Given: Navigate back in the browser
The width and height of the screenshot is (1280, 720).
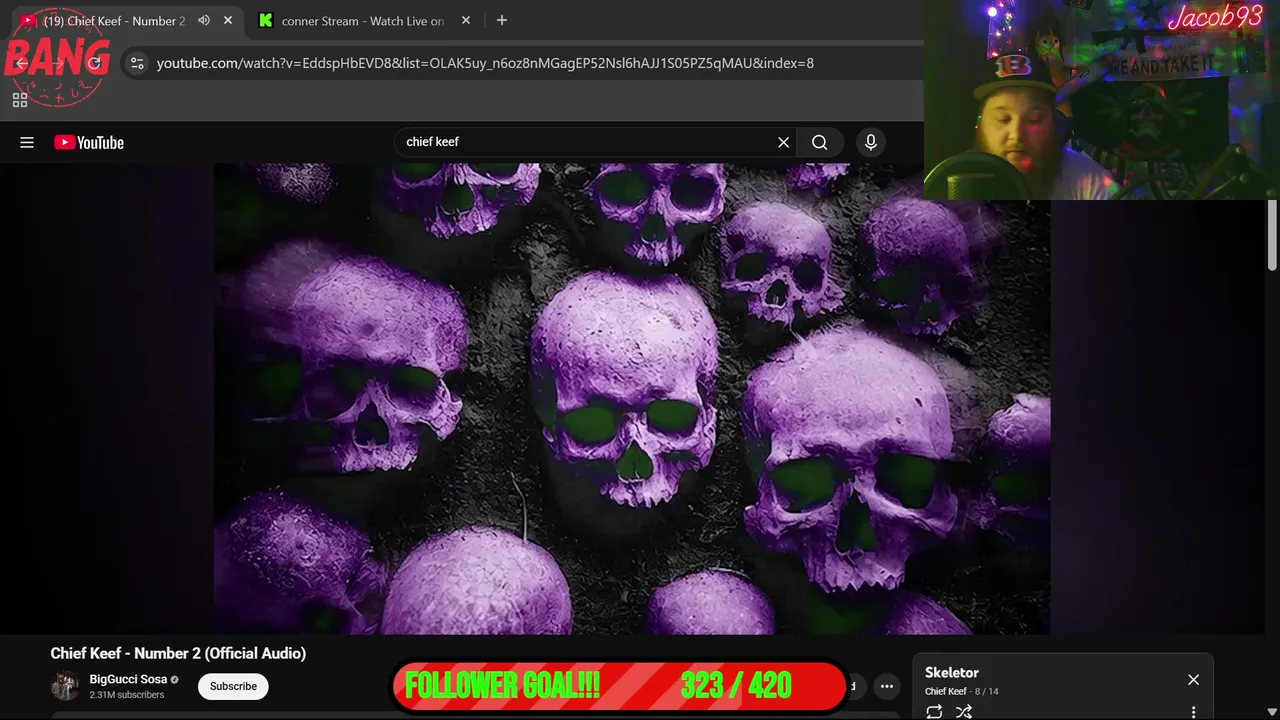Looking at the screenshot, I should [x=22, y=63].
